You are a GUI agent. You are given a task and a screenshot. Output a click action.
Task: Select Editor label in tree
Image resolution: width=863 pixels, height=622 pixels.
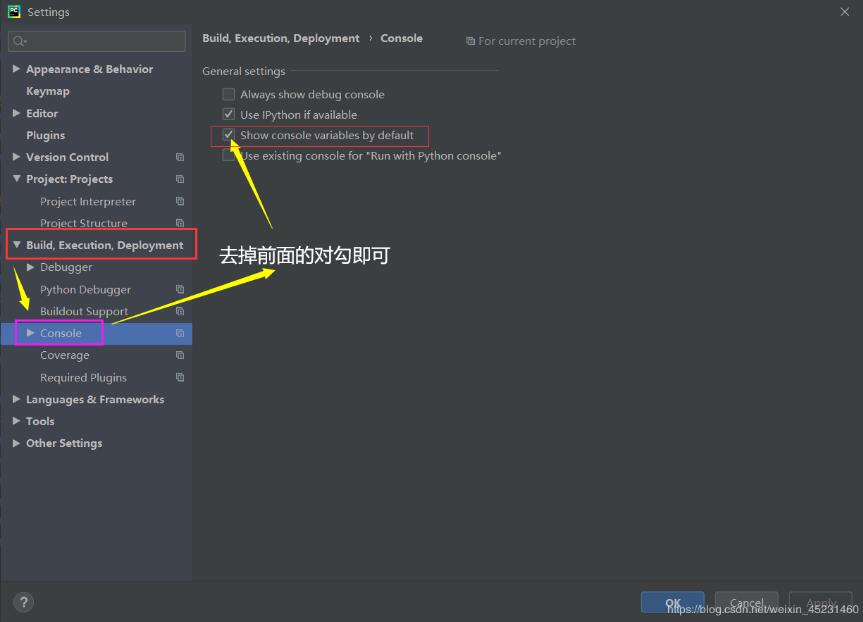(x=42, y=113)
